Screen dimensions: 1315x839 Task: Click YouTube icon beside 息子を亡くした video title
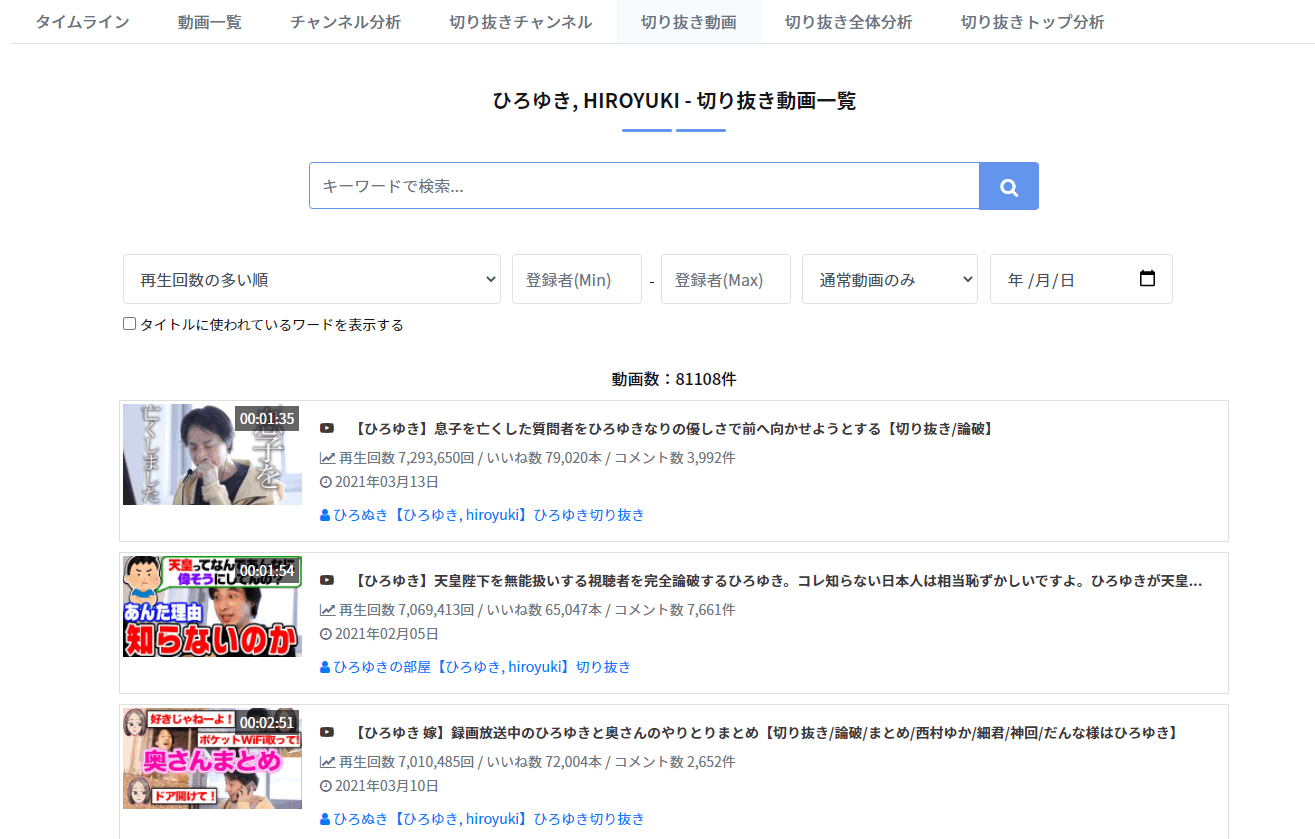[x=327, y=429]
